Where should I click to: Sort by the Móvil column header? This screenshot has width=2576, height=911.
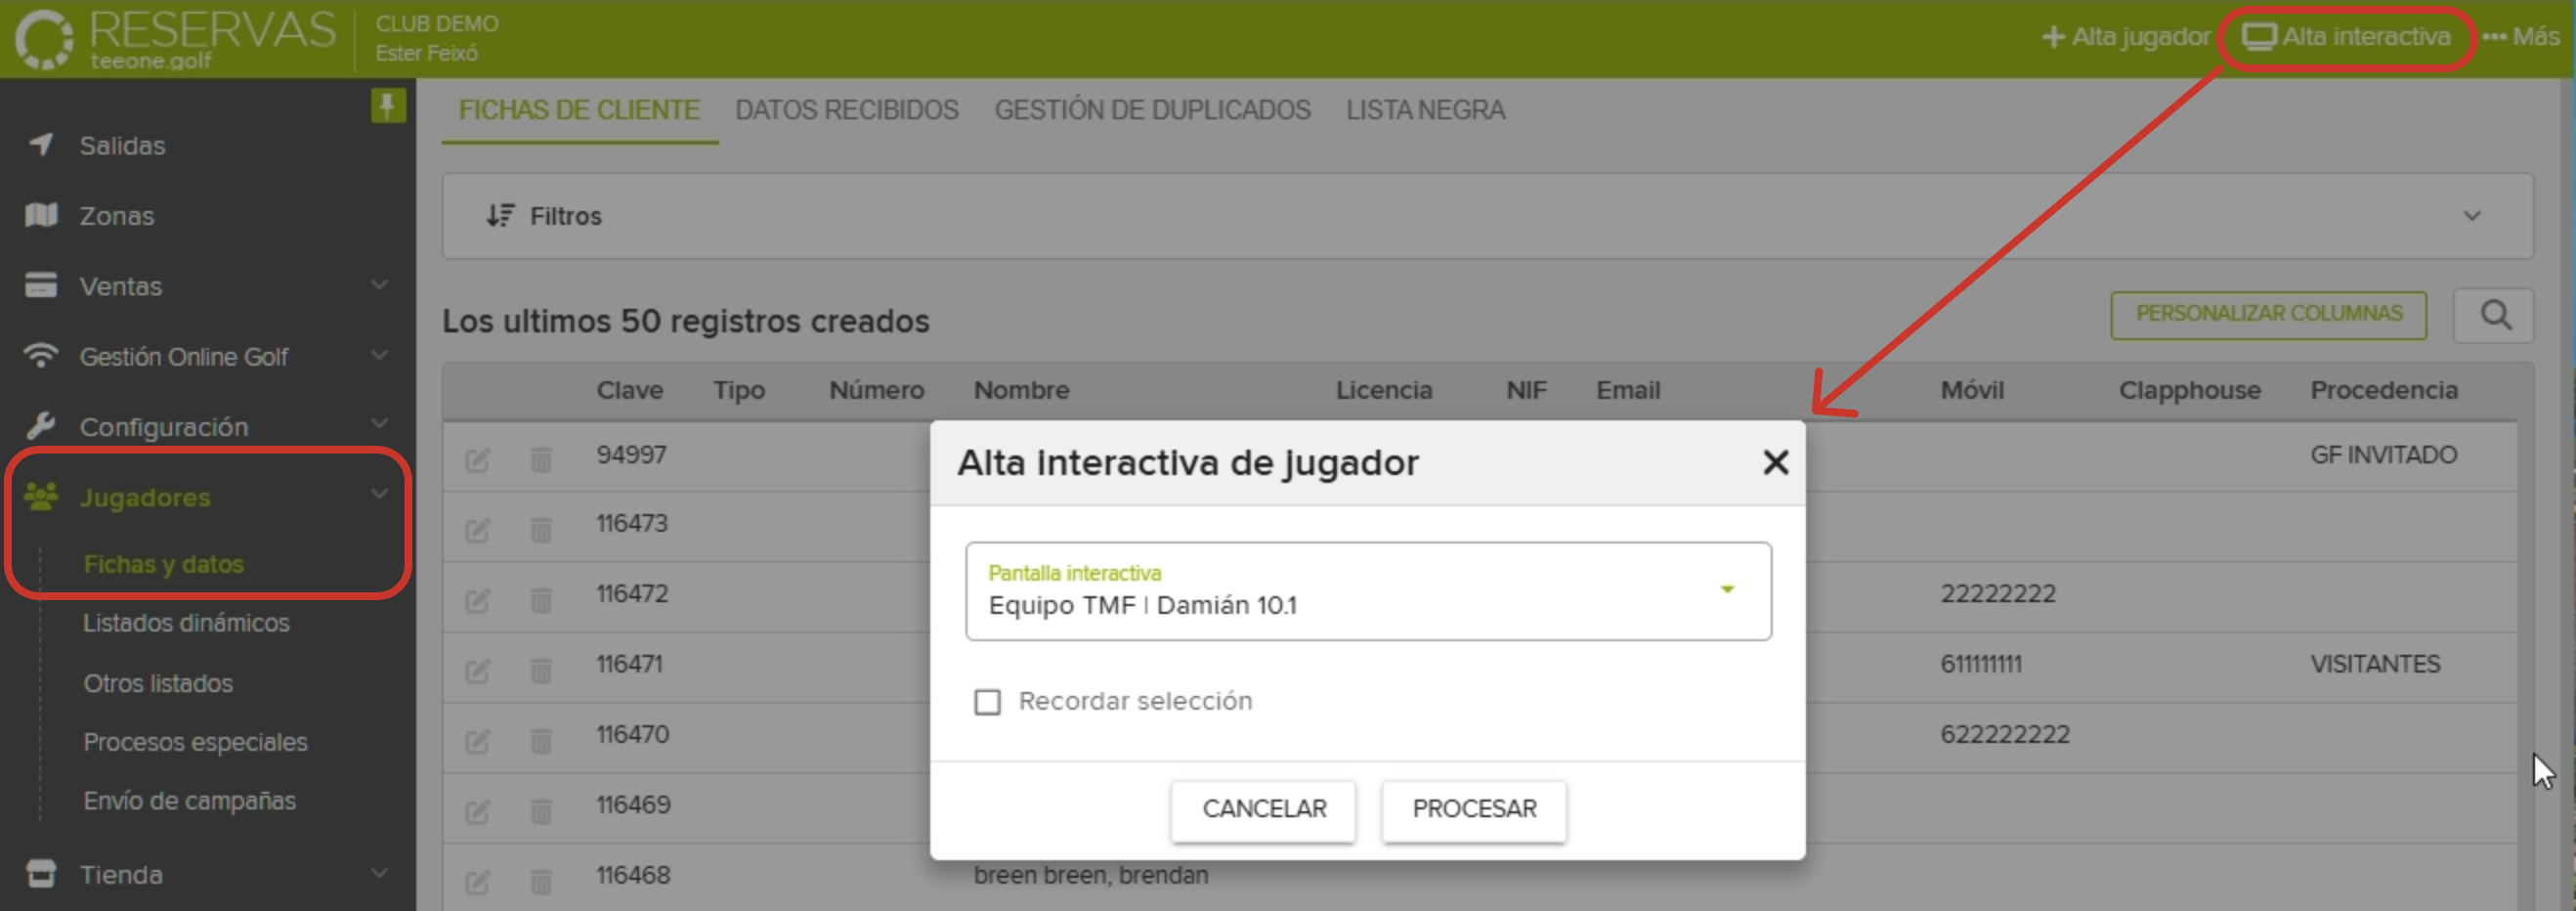coord(1972,390)
